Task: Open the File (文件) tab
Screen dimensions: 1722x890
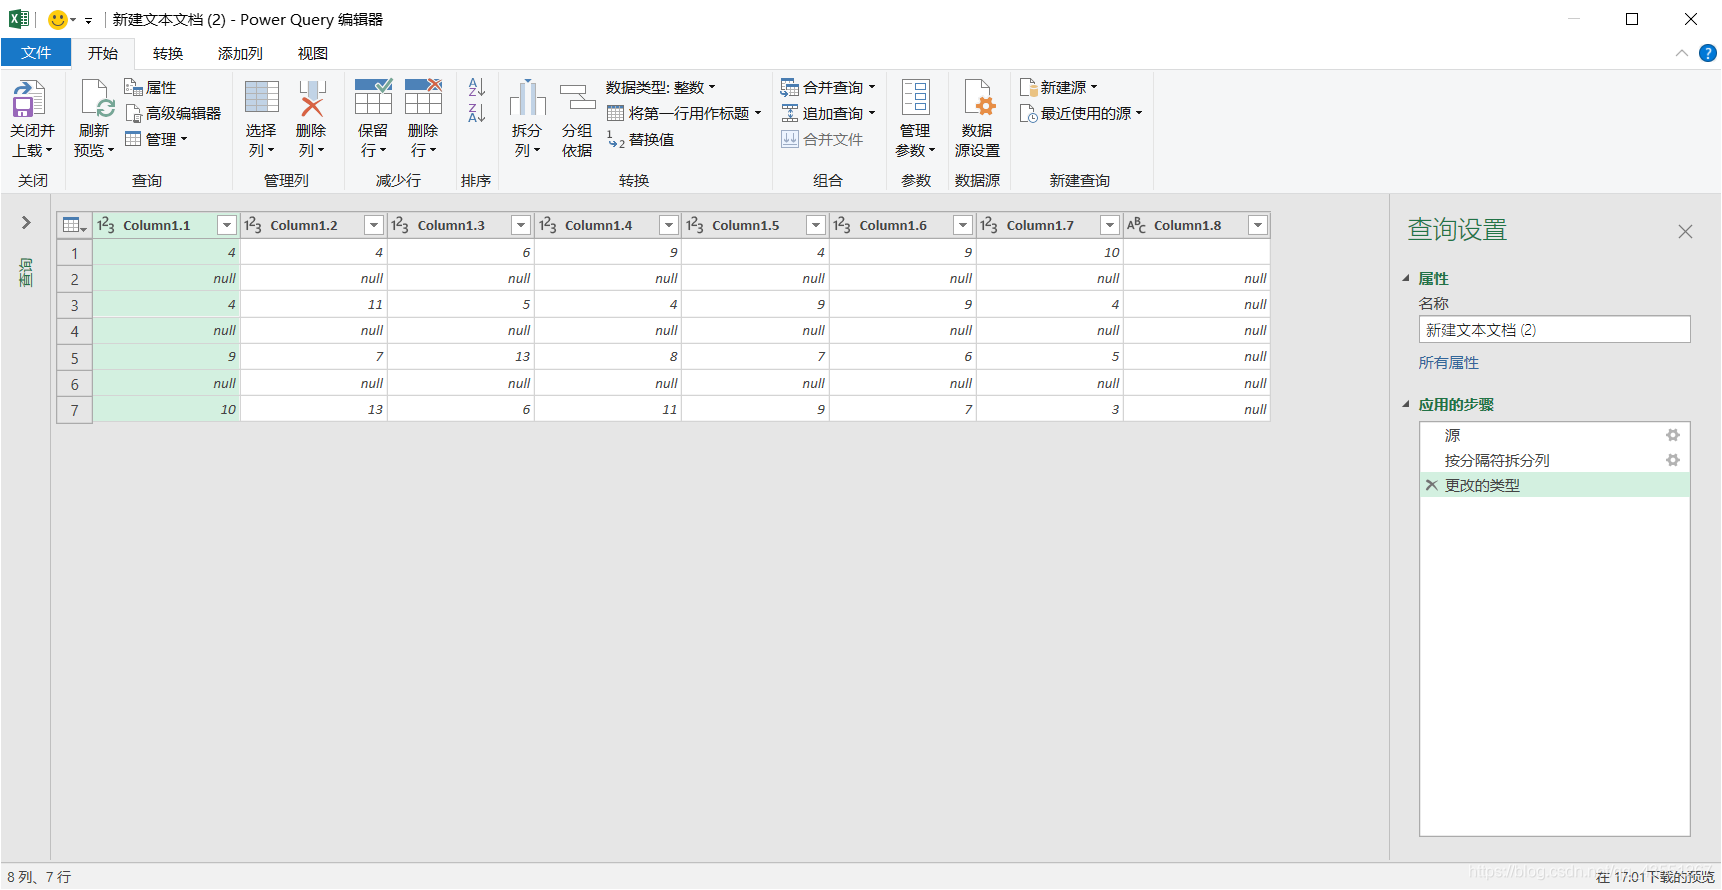Action: (x=36, y=53)
